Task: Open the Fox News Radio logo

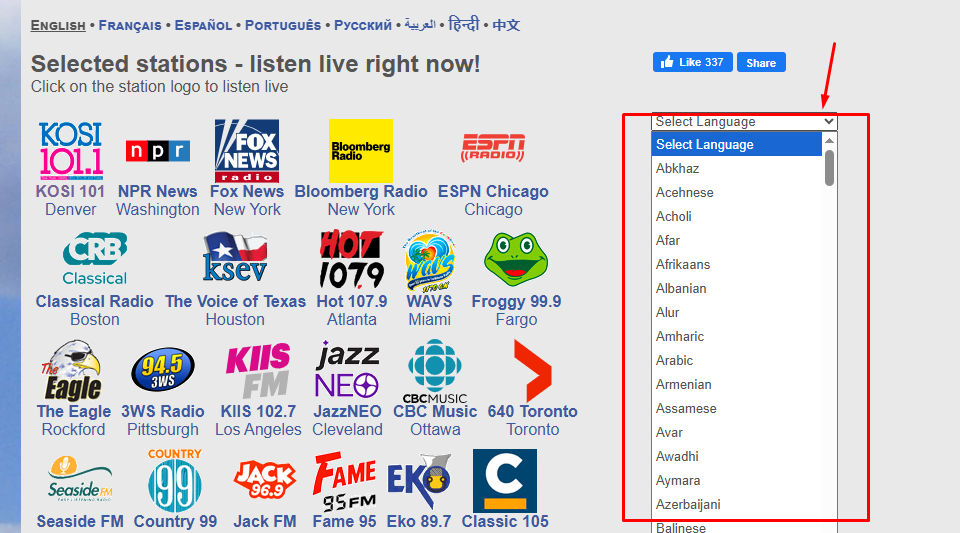Action: [x=247, y=151]
